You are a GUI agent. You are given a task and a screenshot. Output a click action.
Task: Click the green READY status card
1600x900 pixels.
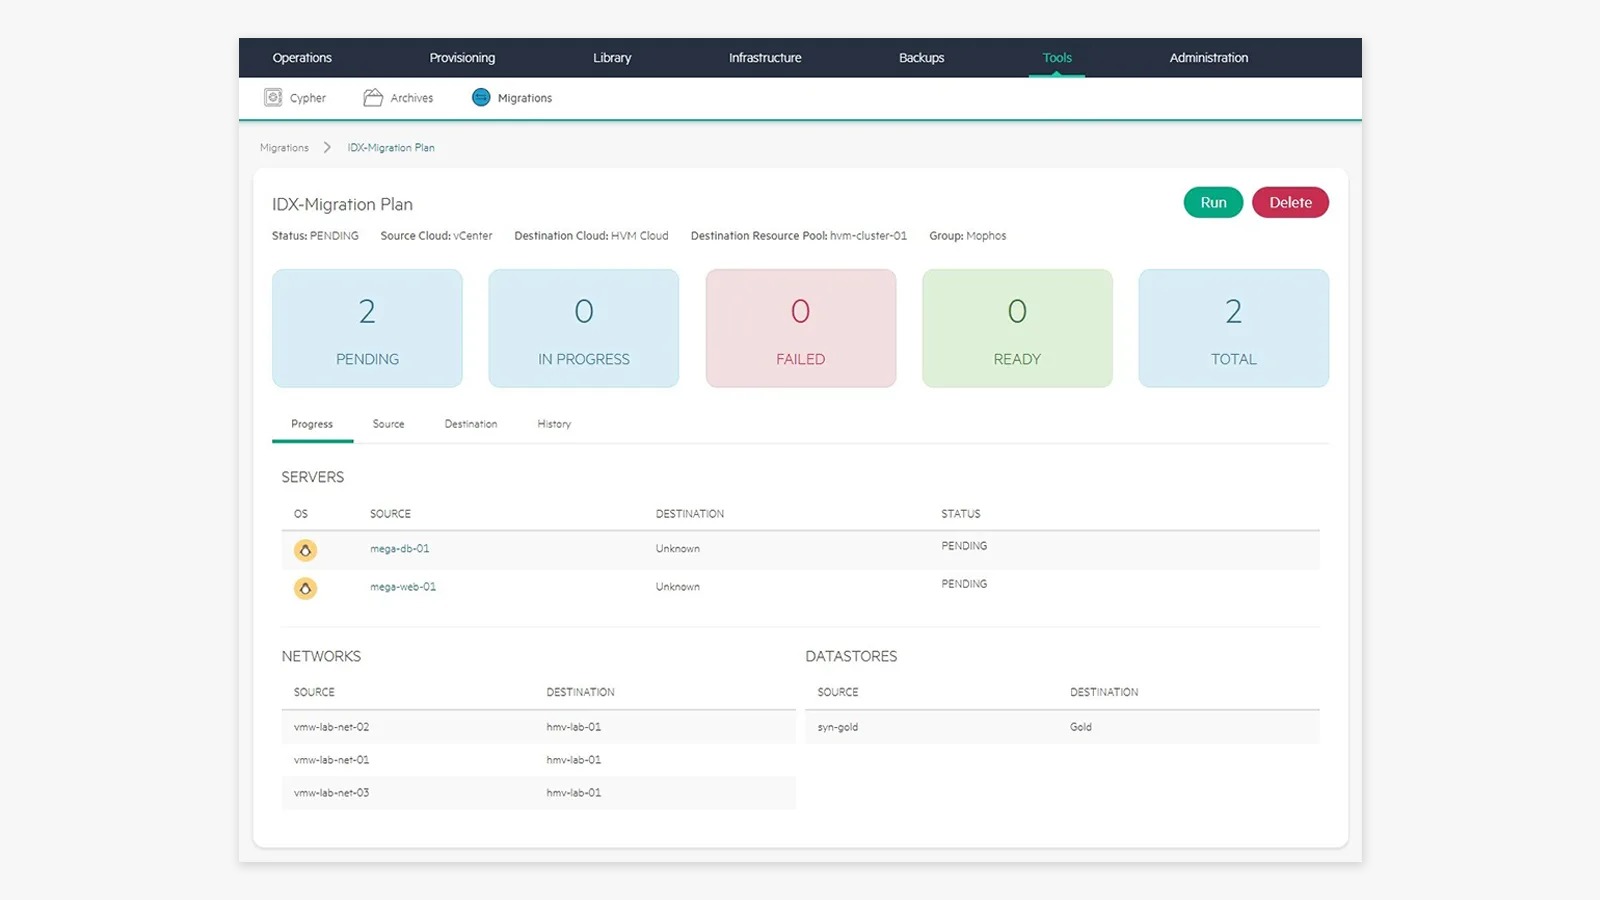tap(1017, 328)
